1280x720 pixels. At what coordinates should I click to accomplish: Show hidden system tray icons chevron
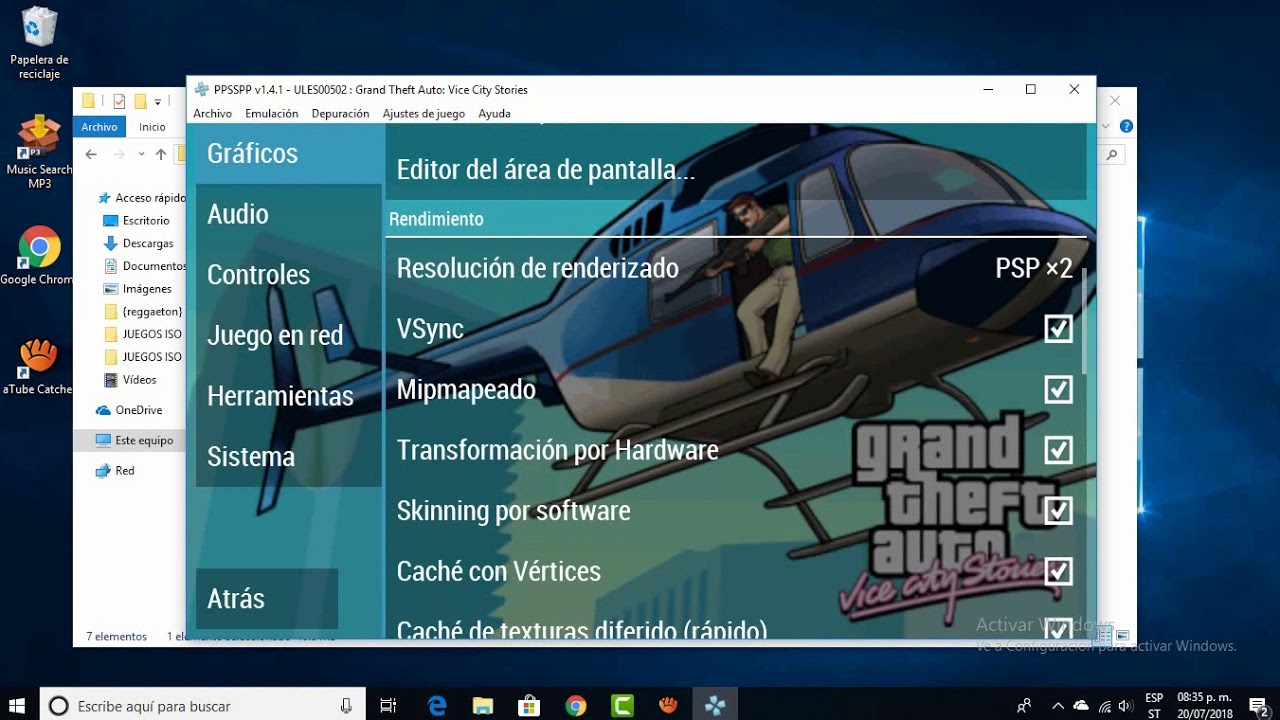(x=1058, y=706)
